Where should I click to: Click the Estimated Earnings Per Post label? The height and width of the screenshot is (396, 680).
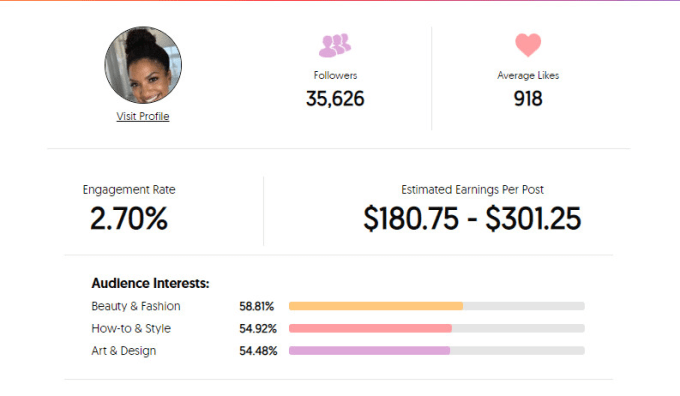(472, 190)
